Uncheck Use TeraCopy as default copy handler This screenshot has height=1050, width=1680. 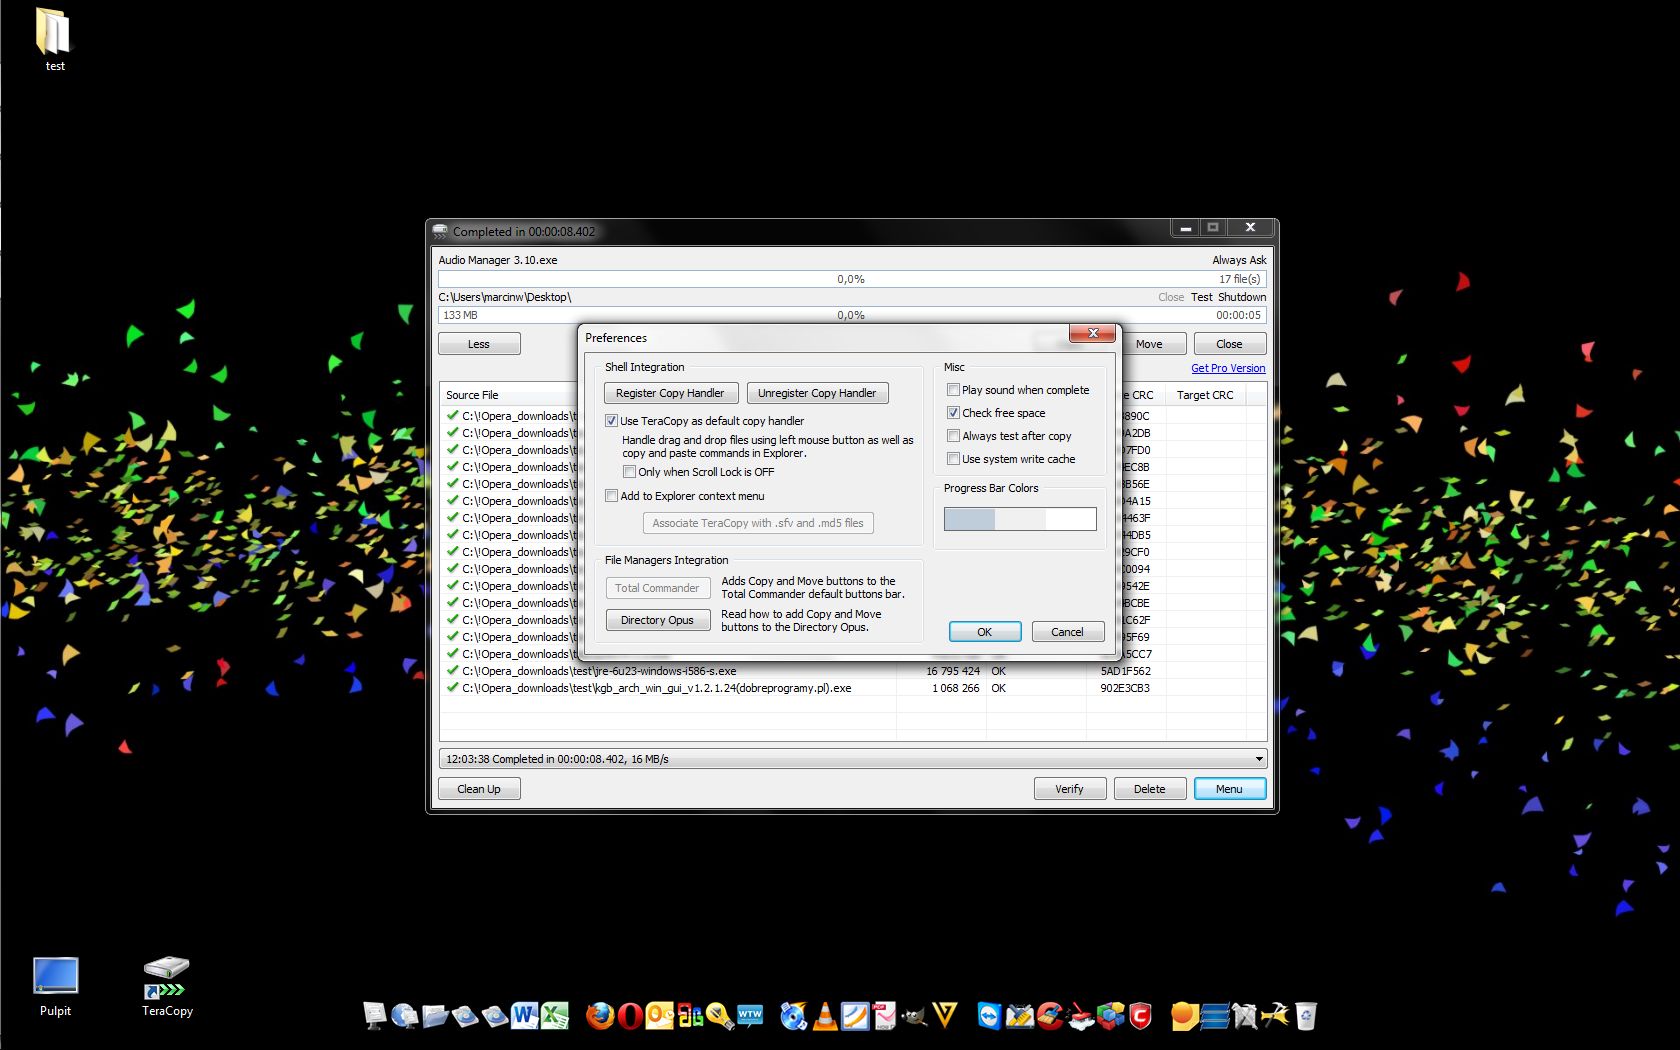[x=611, y=421]
